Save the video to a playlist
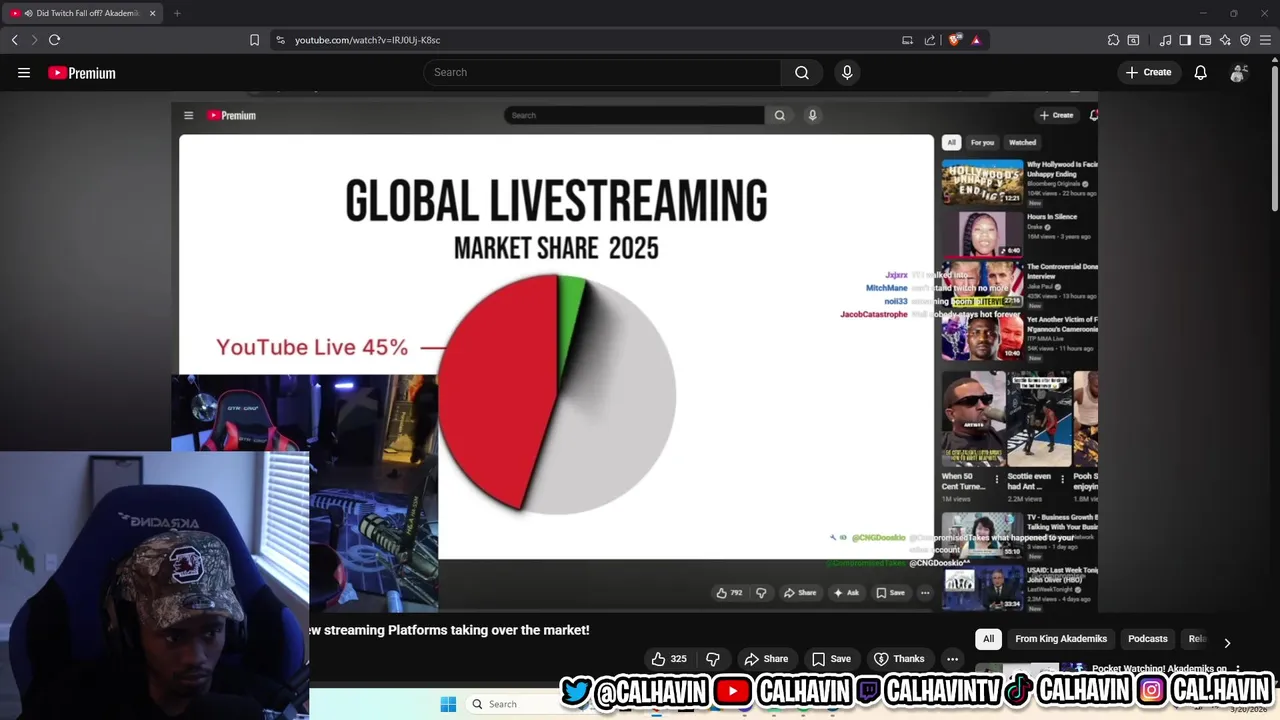This screenshot has height=720, width=1280. point(831,659)
